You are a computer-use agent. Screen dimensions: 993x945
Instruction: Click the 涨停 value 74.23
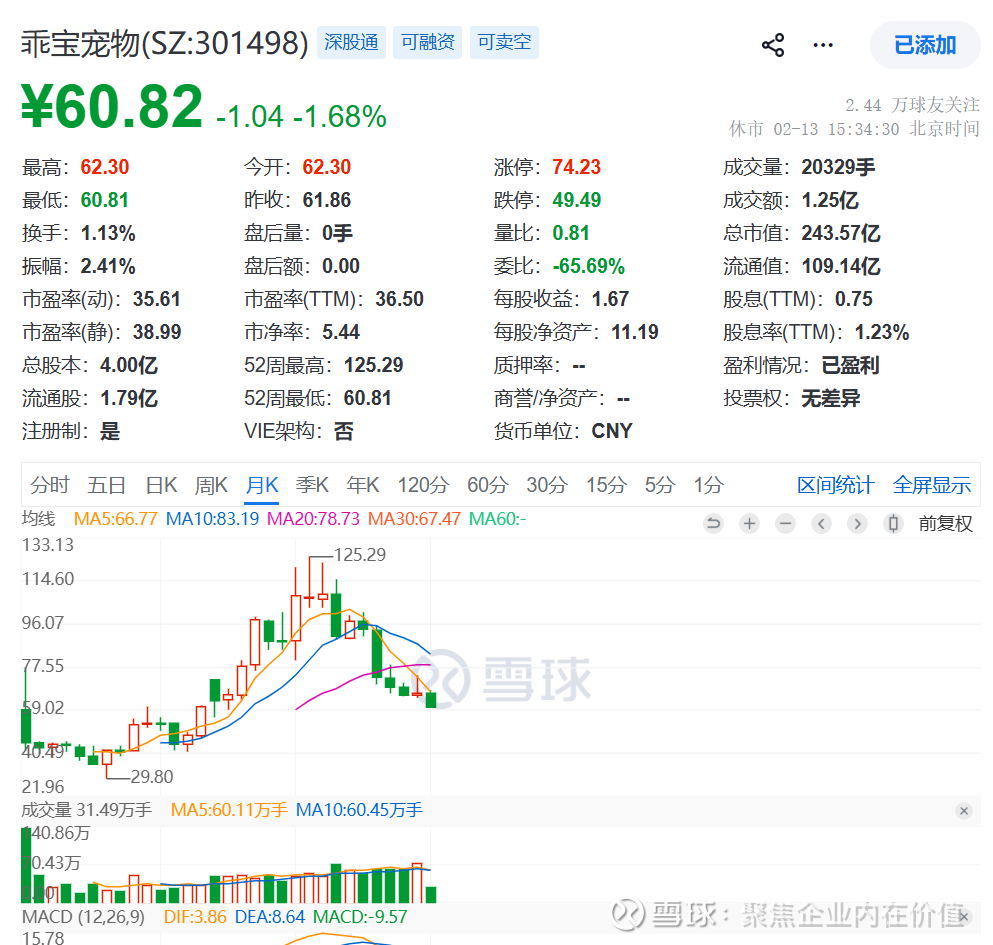576,167
